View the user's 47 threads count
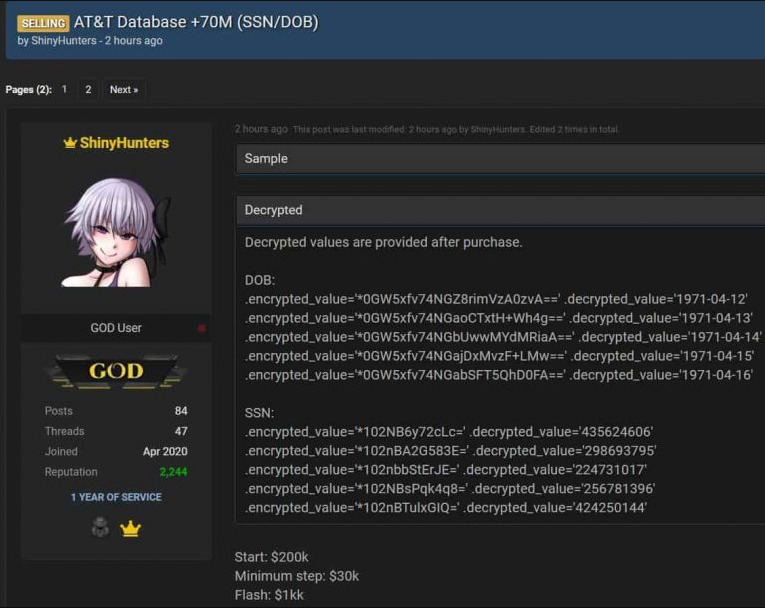The image size is (765, 608). pyautogui.click(x=181, y=431)
